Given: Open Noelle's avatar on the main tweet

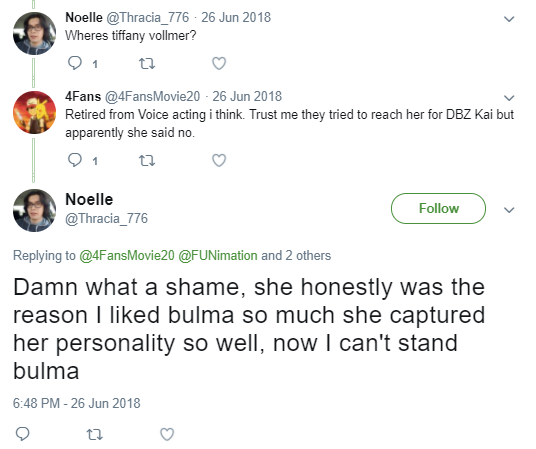Looking at the screenshot, I should click(34, 210).
